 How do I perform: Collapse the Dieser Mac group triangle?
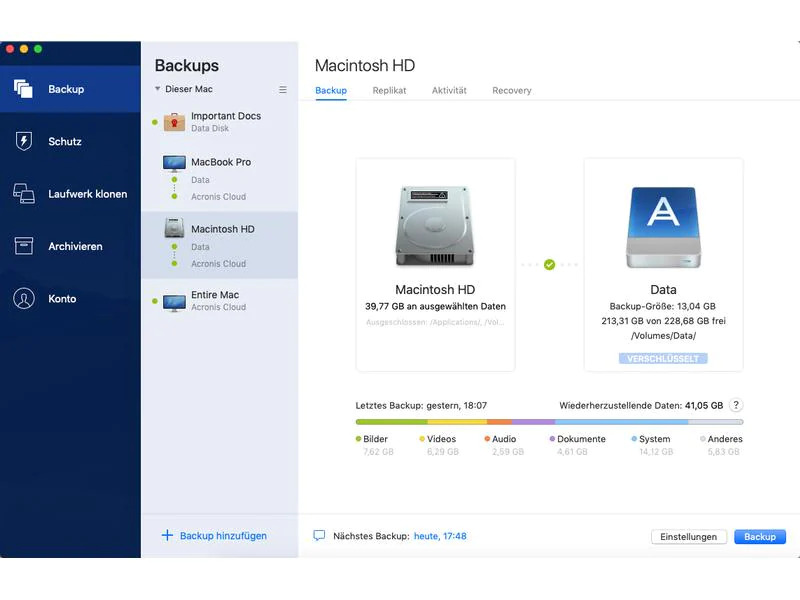coord(157,89)
